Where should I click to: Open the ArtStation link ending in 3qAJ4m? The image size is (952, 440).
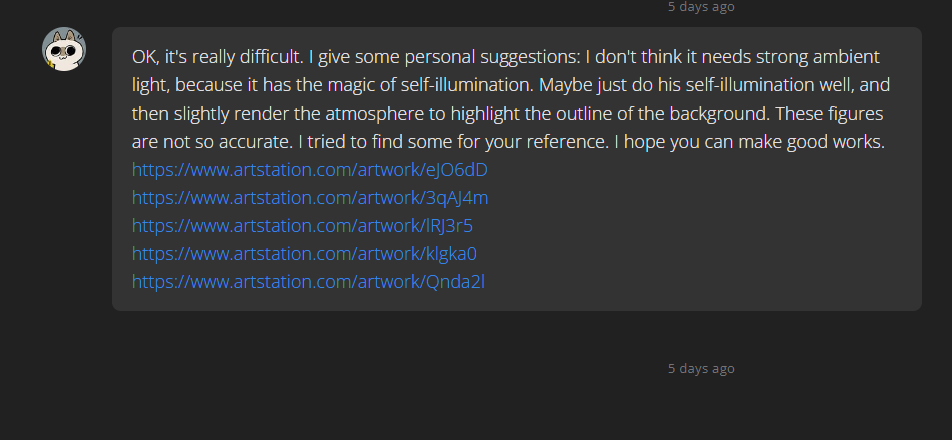point(310,197)
